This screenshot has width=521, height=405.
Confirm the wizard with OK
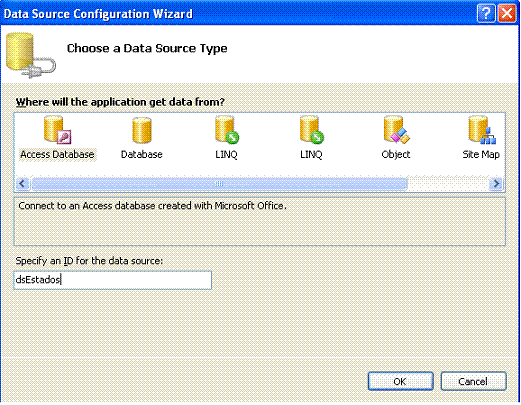(400, 381)
